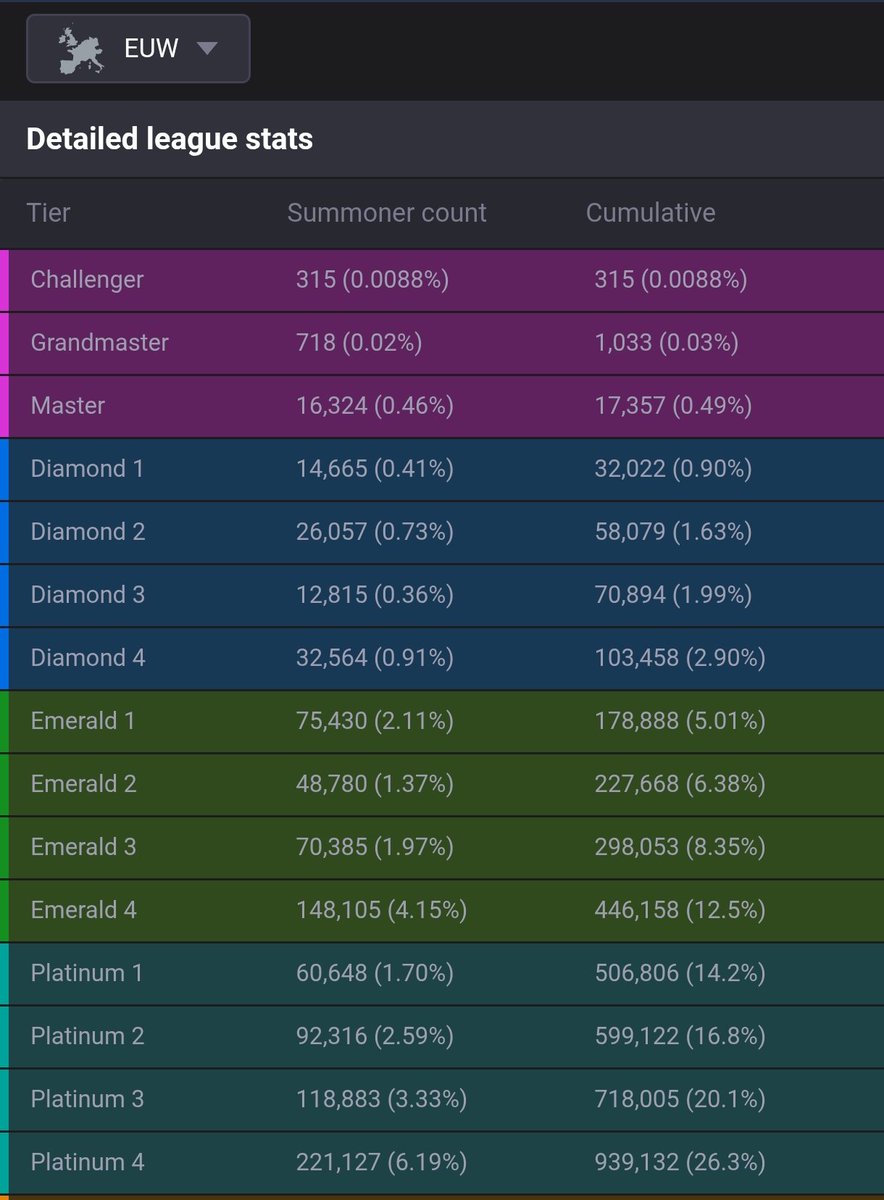Click the 'Detailed league stats' heading
The image size is (884, 1200).
(169, 139)
